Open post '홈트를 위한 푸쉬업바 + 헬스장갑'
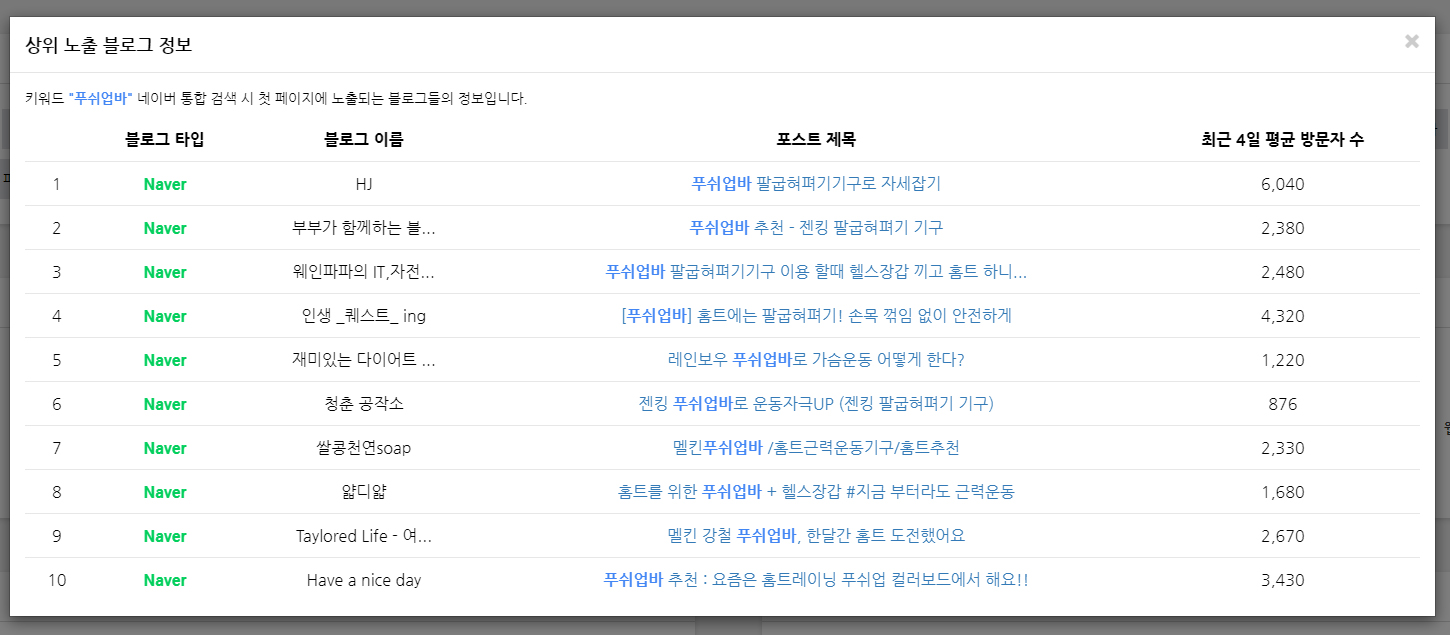 pyautogui.click(x=816, y=492)
